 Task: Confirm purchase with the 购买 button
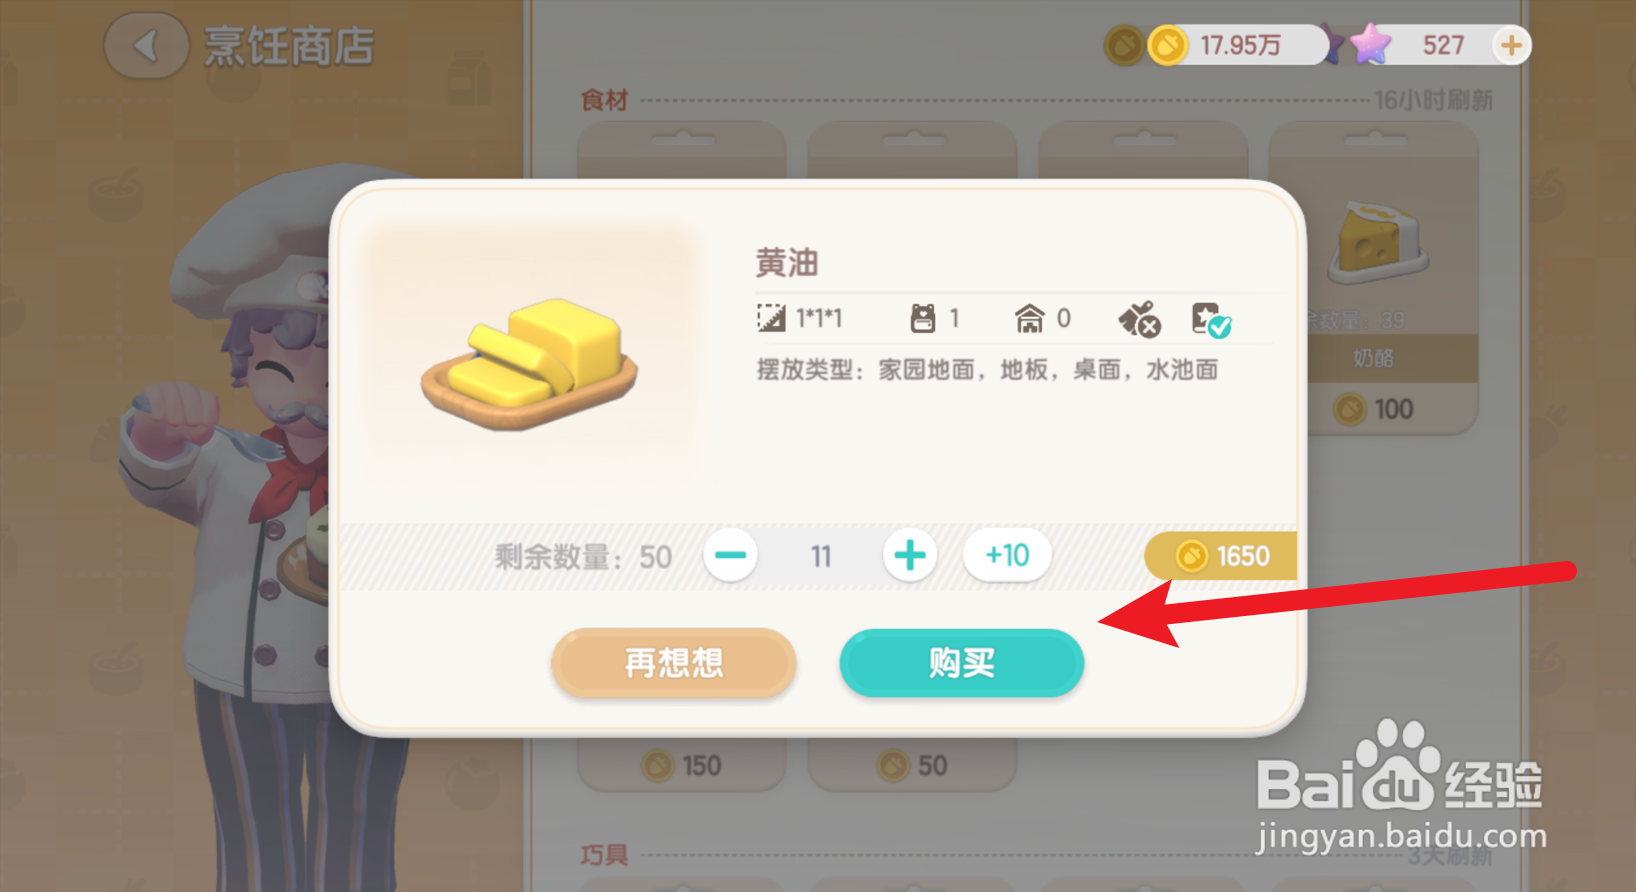pos(962,662)
